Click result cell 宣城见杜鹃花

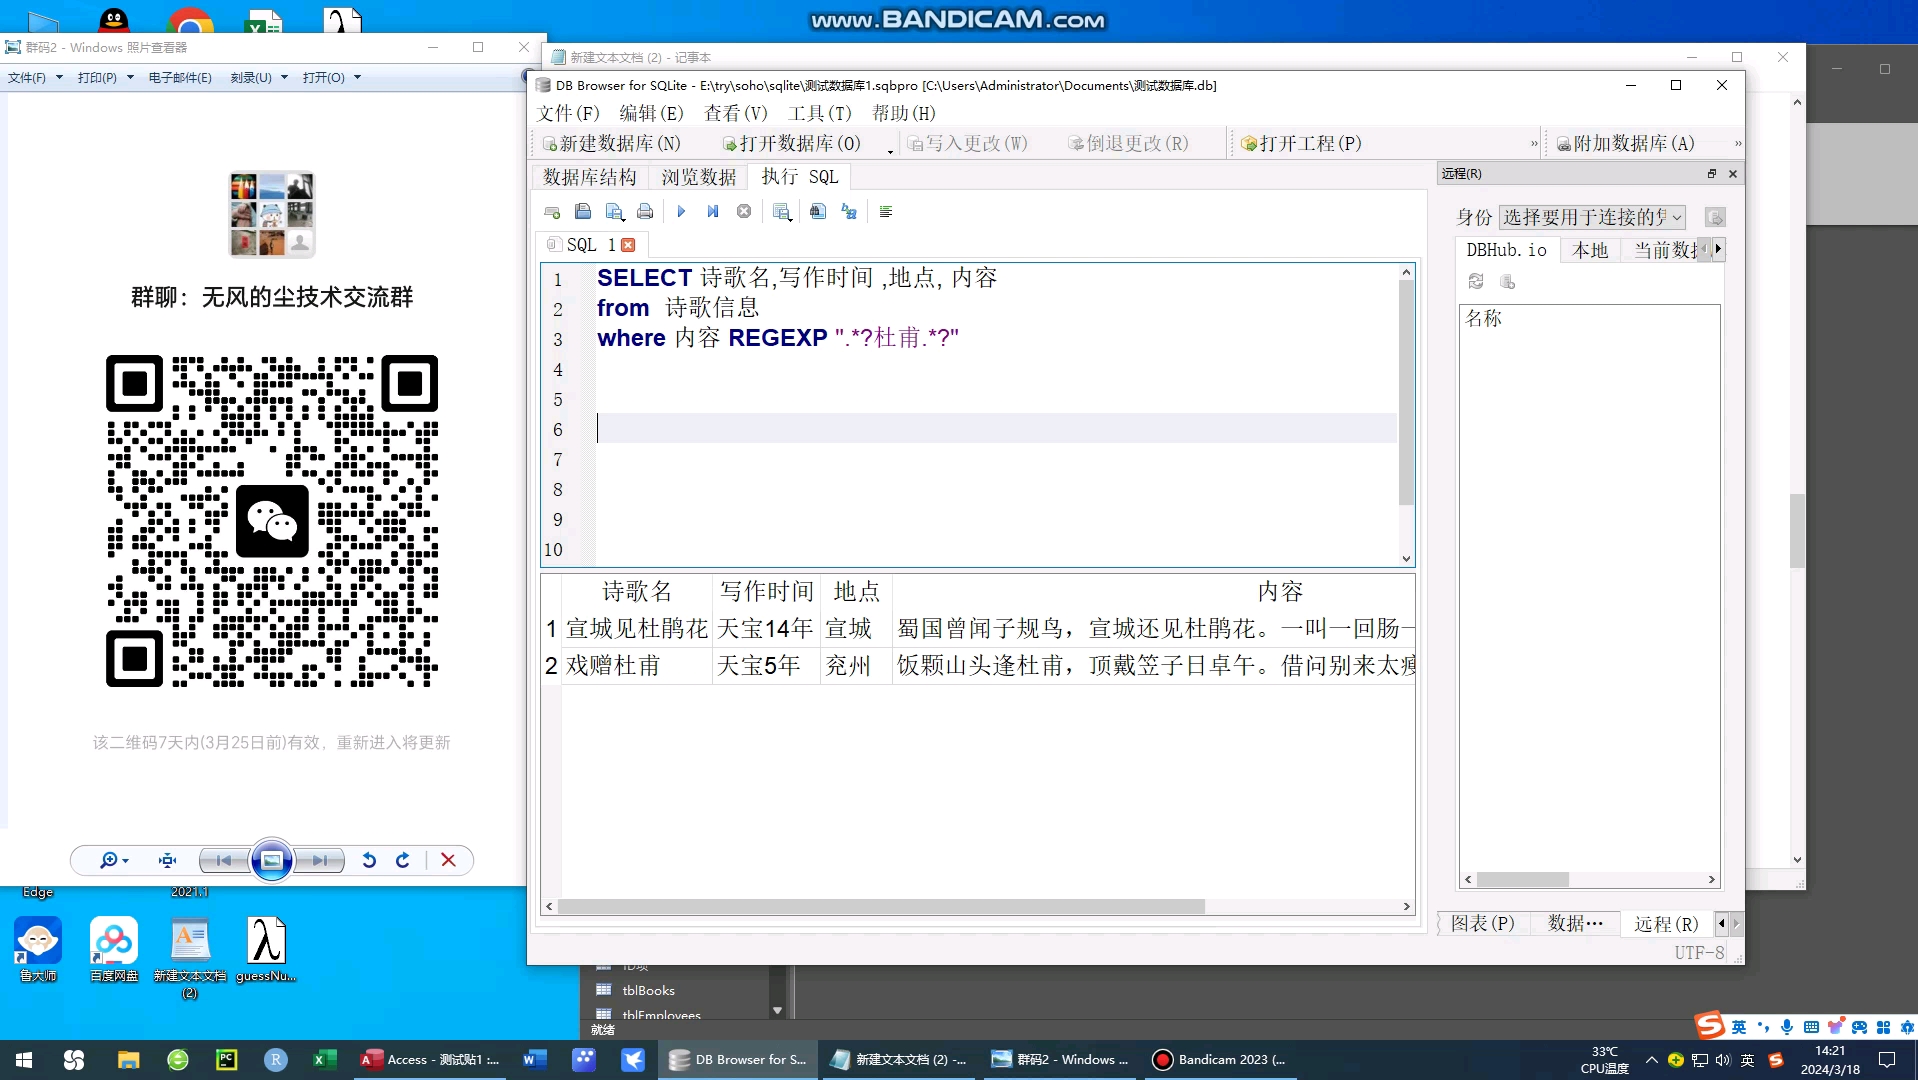[x=637, y=629]
